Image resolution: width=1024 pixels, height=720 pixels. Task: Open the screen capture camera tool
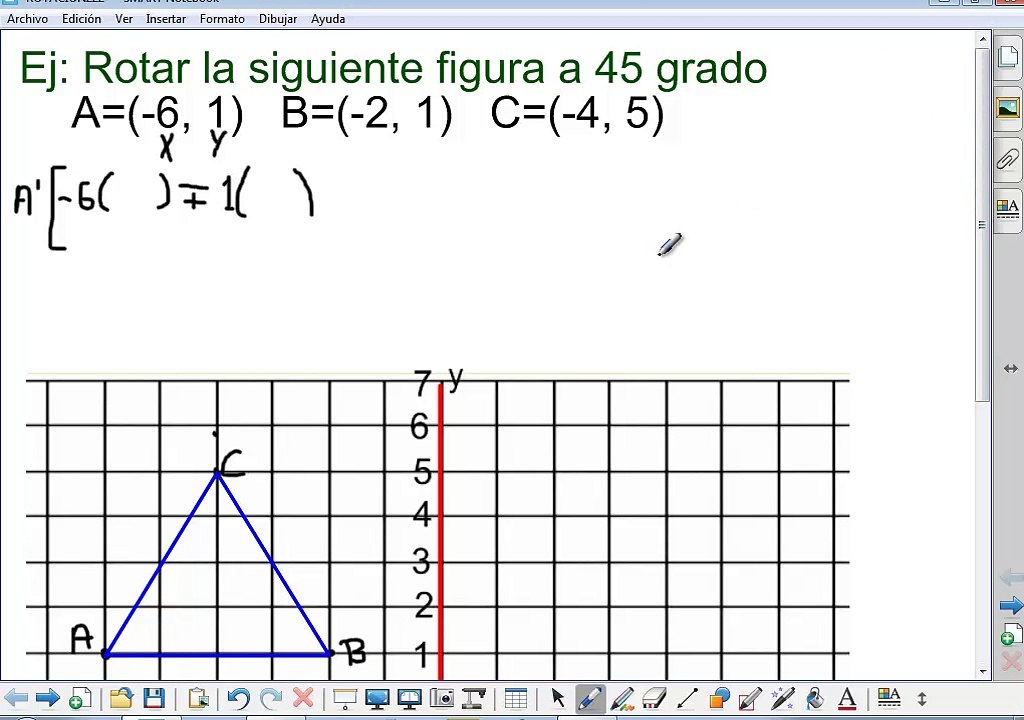(x=442, y=698)
